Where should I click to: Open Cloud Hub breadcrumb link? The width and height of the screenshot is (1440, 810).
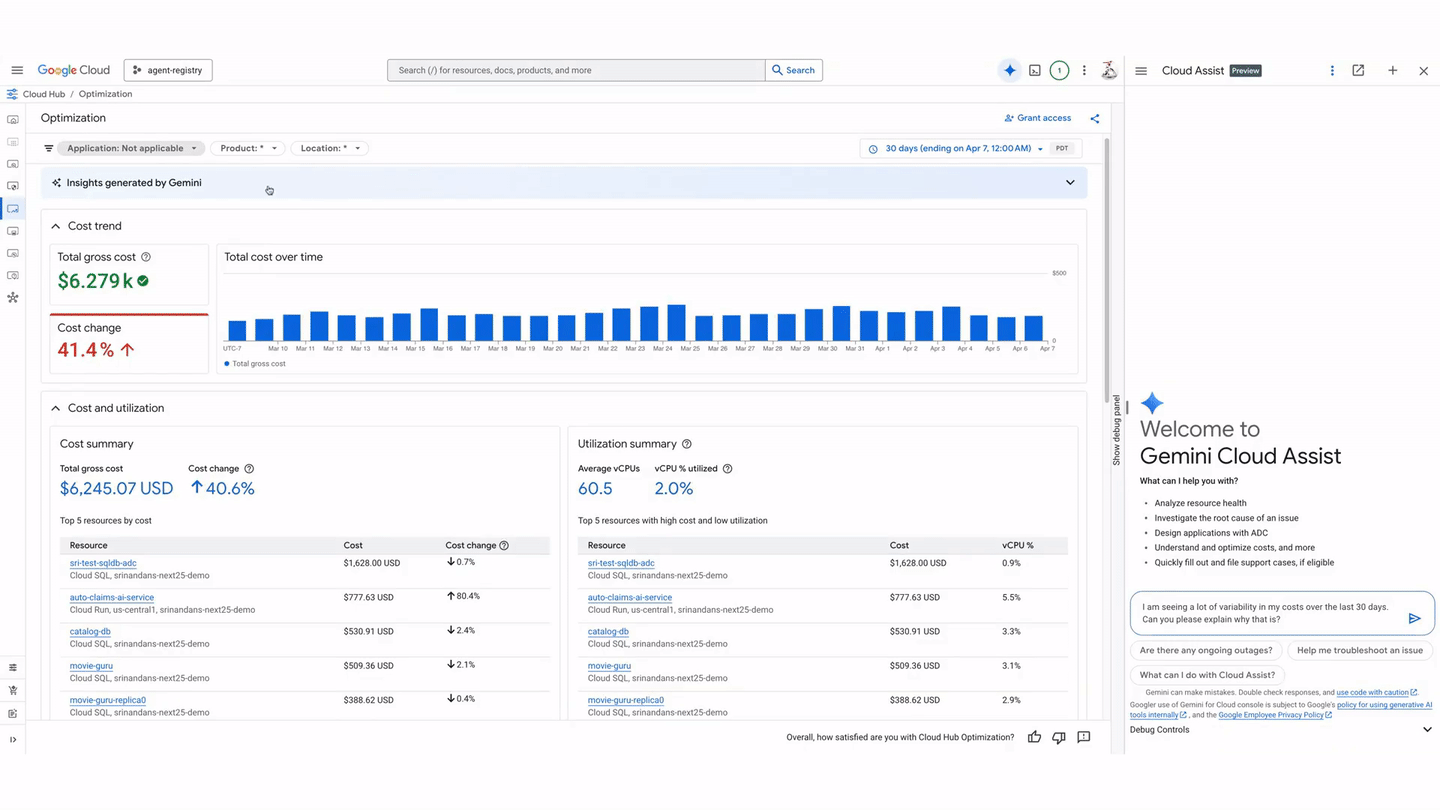44,94
